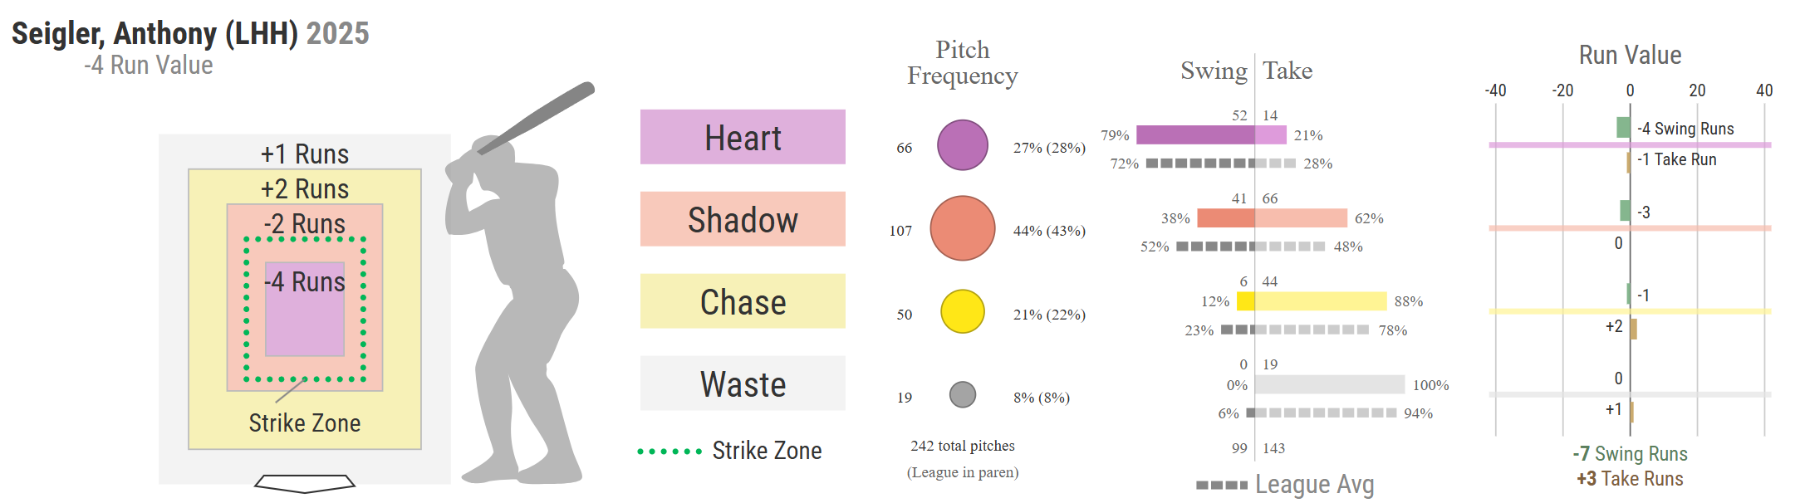Click the yellow Chase frequency circle

962,312
